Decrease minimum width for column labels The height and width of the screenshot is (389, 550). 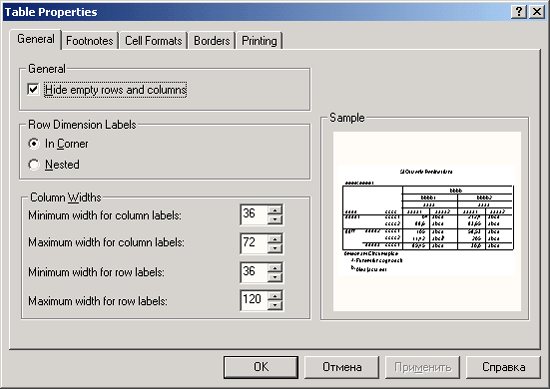click(275, 219)
